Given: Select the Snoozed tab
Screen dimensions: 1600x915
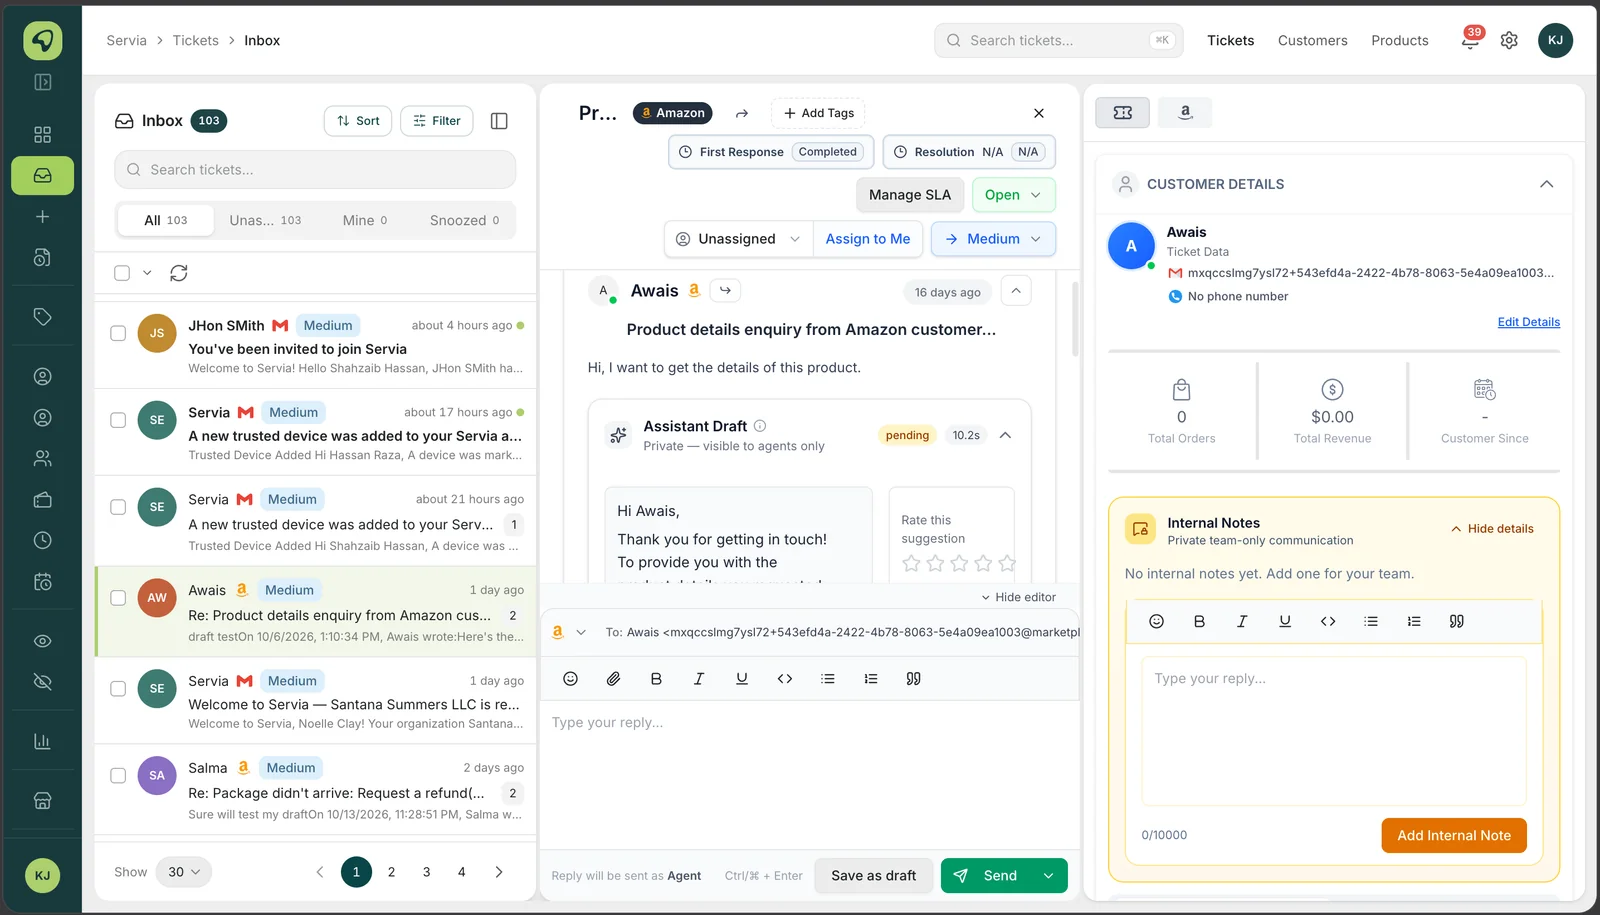Looking at the screenshot, I should (464, 220).
